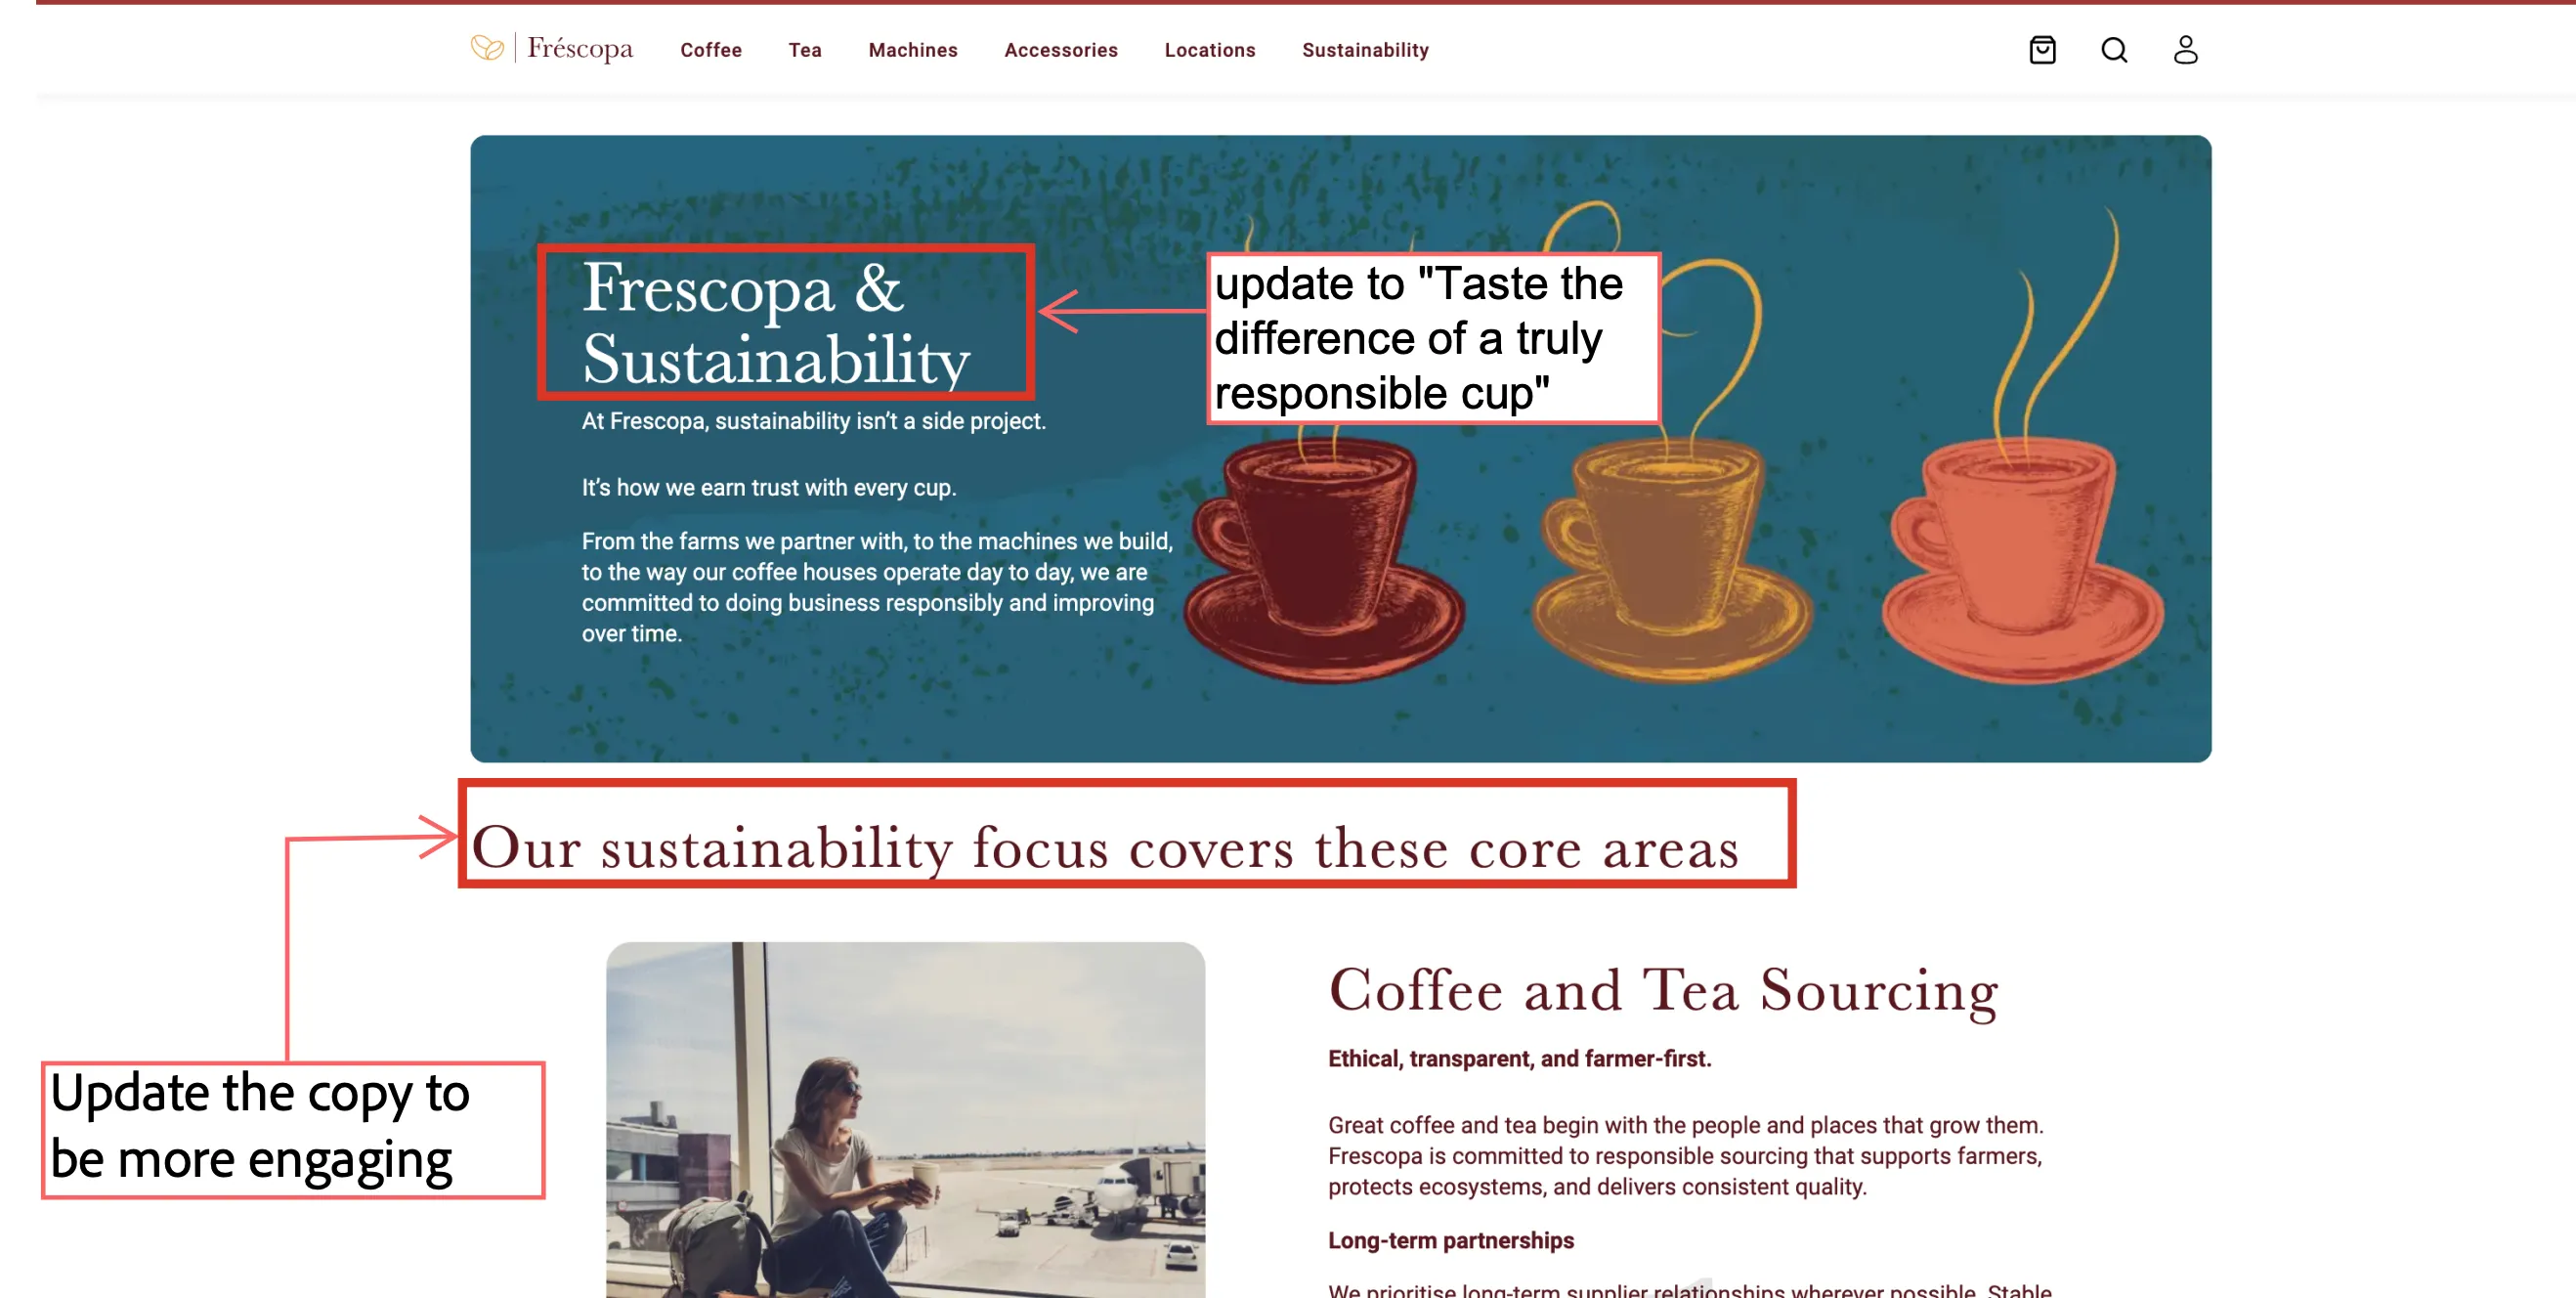Open the Sustainability nav link
2576x1298 pixels.
point(1364,50)
